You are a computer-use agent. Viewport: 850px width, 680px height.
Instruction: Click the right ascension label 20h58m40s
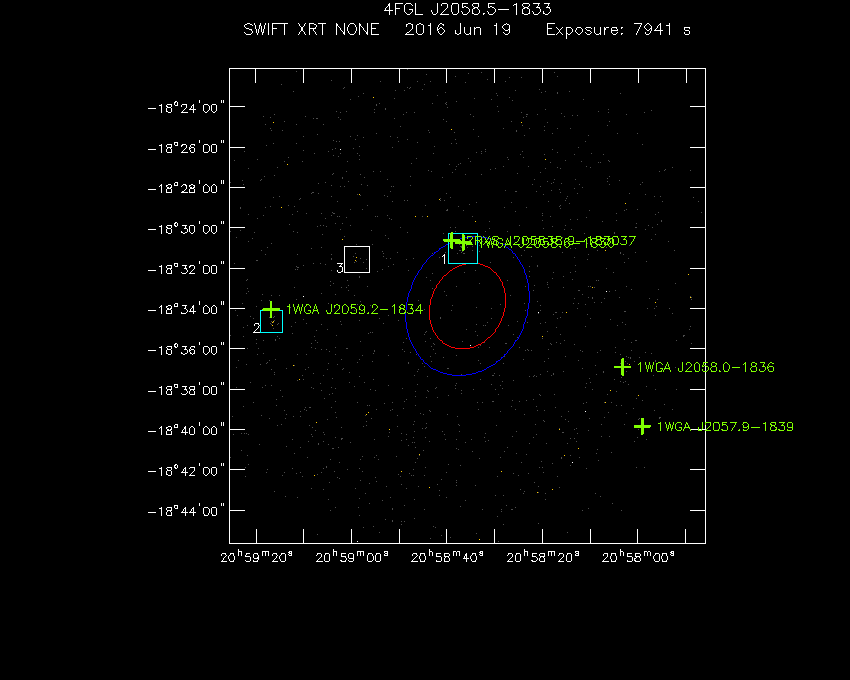447,557
